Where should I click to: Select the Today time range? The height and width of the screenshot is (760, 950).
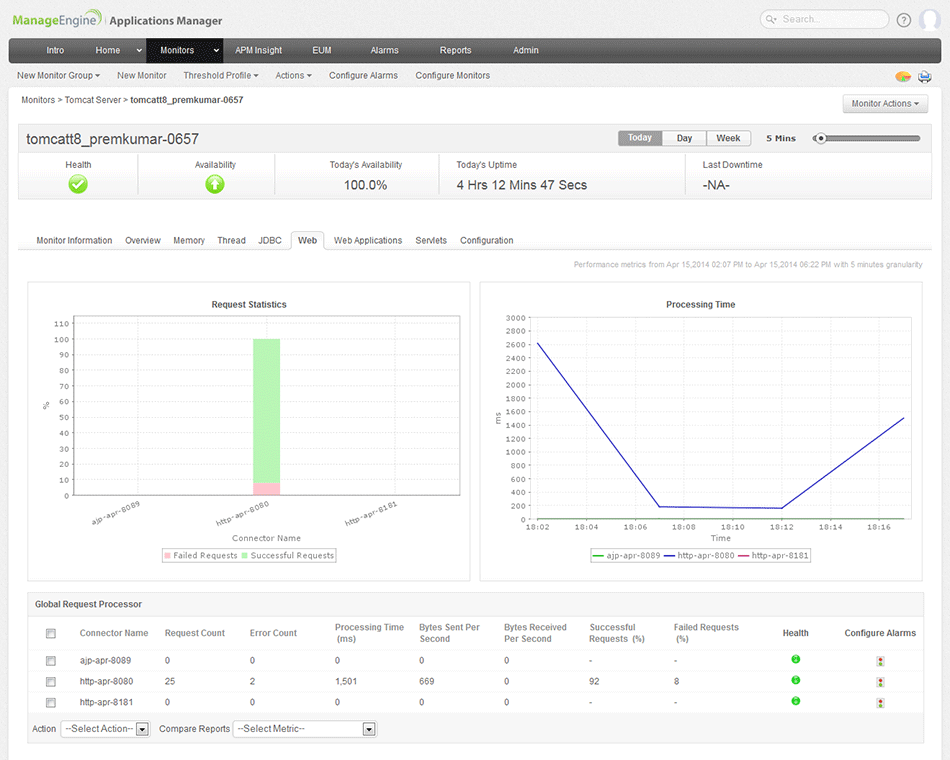640,138
